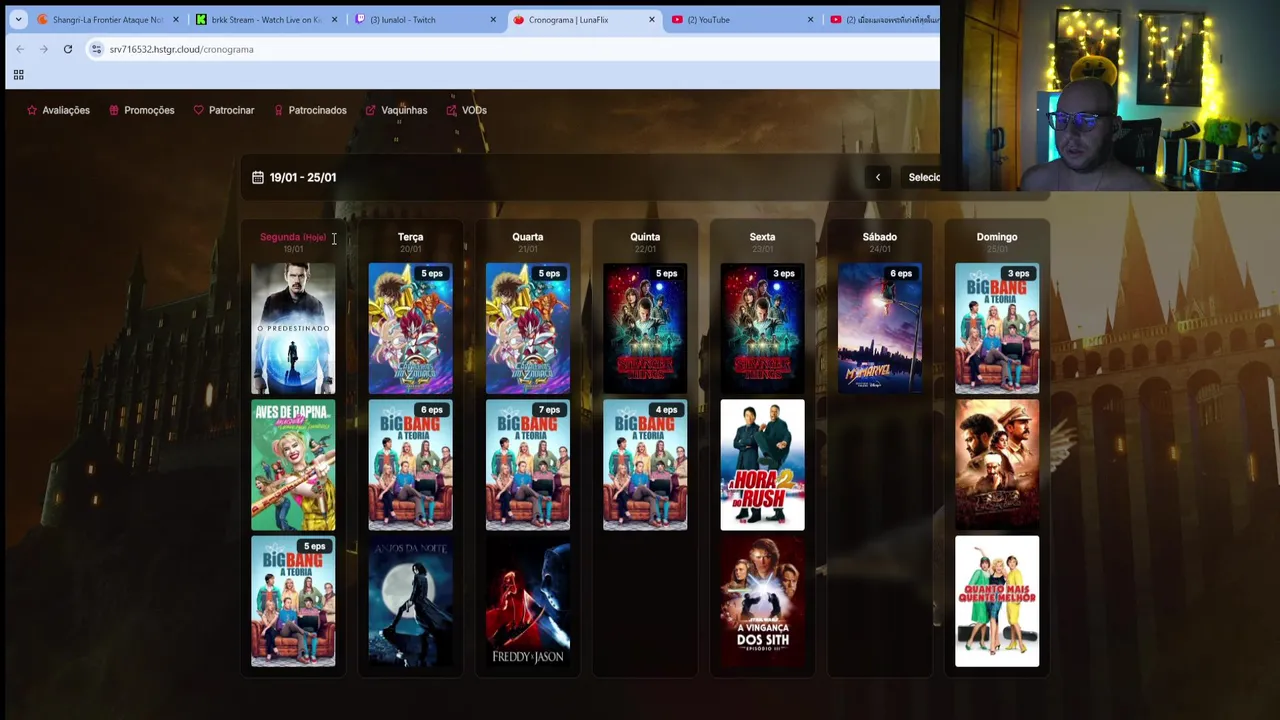
Task: Close the lunalol - Twitch tab
Action: click(x=493, y=19)
